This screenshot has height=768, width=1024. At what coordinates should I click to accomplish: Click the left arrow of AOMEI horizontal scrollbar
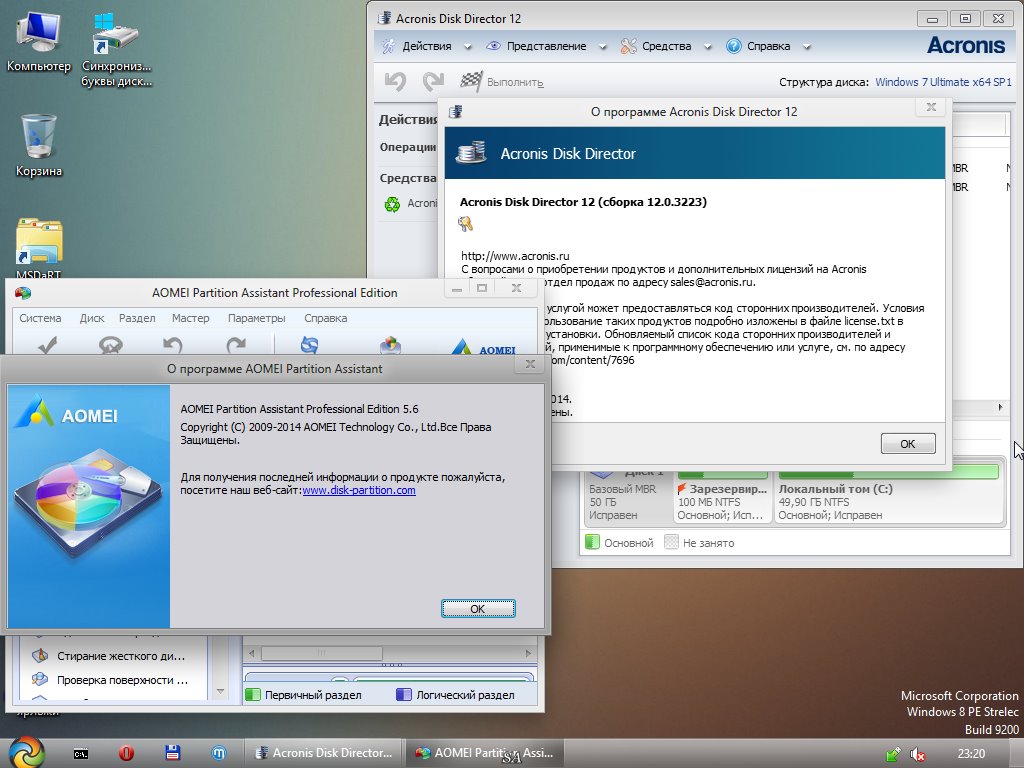coord(251,653)
